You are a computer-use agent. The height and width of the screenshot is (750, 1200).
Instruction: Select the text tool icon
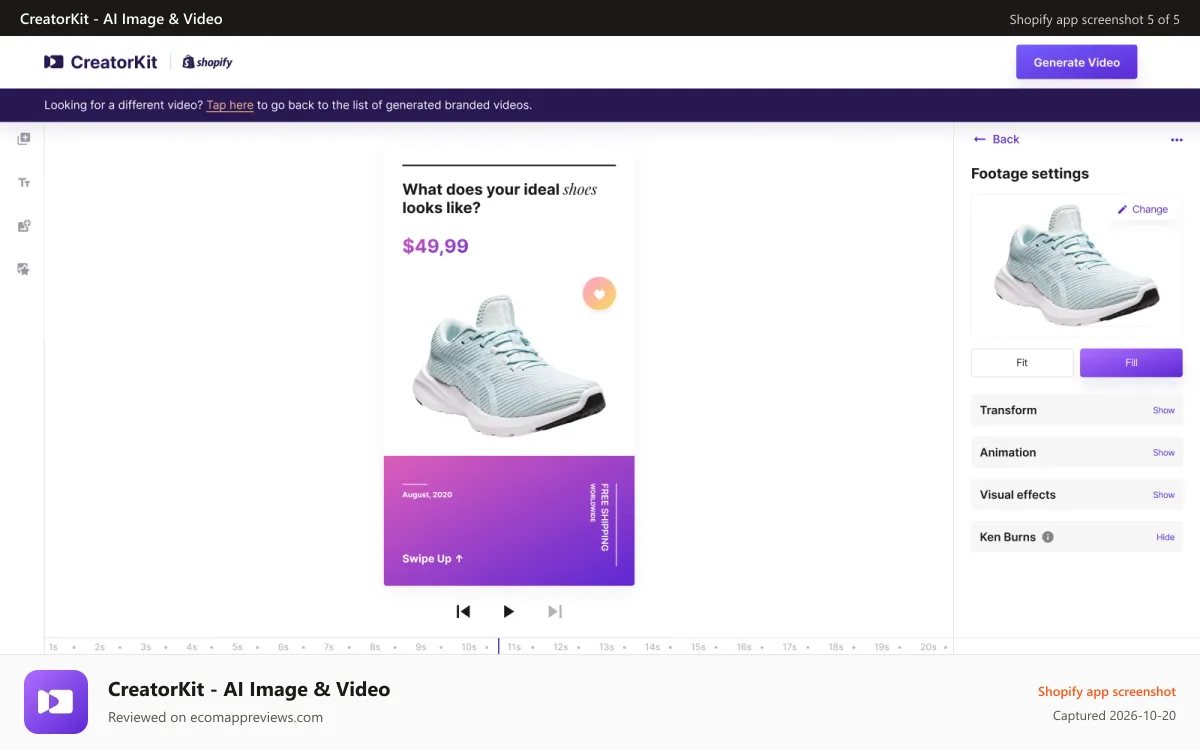[24, 183]
